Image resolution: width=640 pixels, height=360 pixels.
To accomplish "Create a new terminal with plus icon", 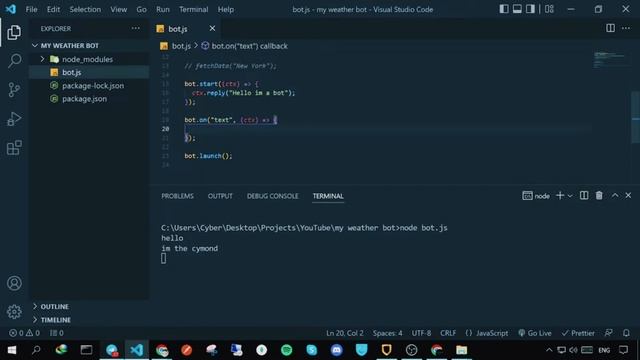I will pos(560,196).
